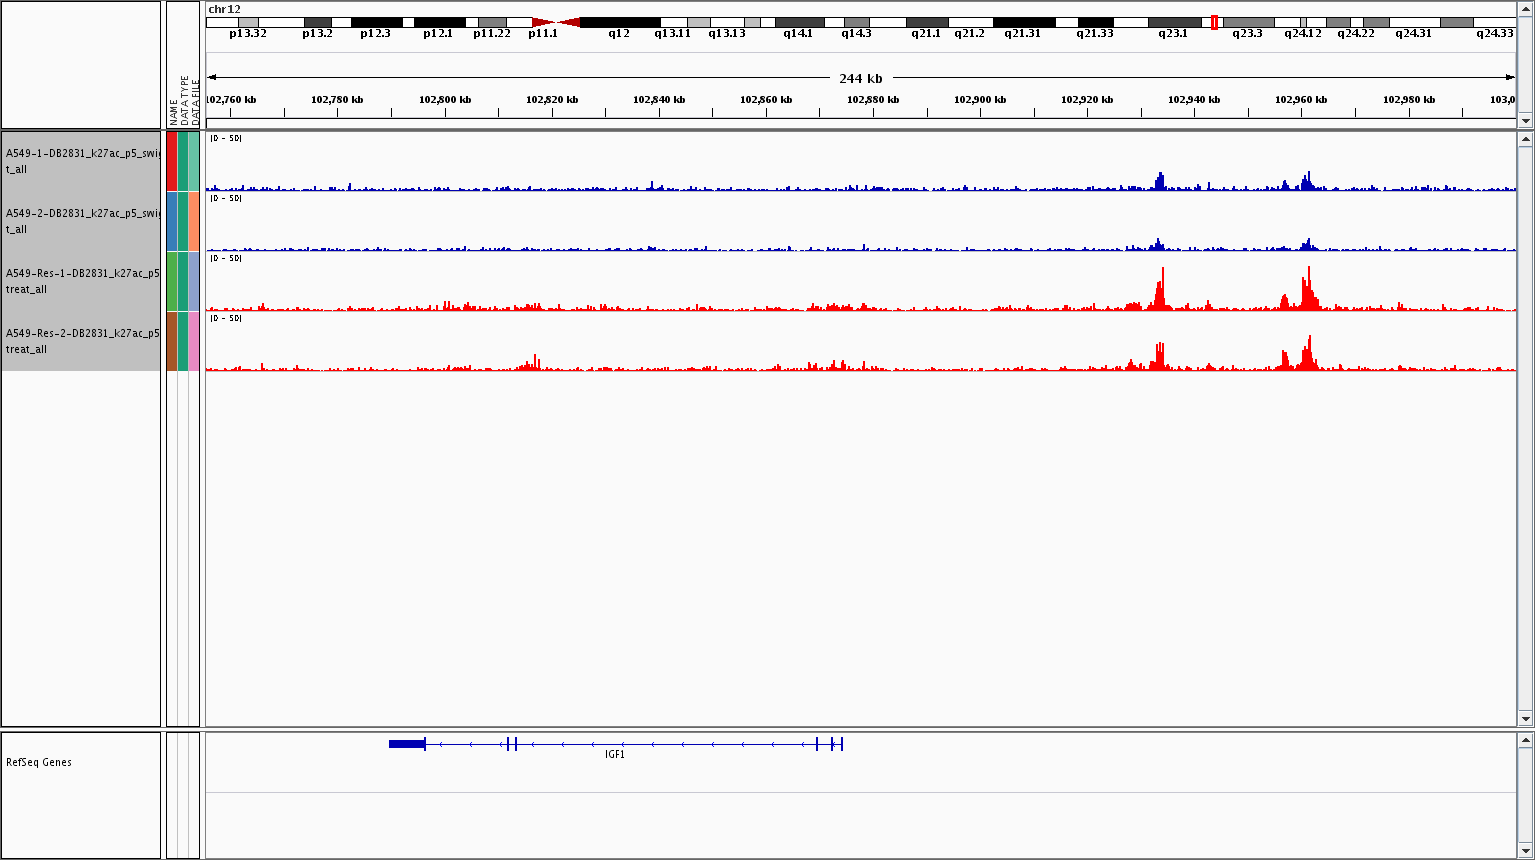This screenshot has height=860, width=1535.
Task: Click the DATA TYPE attribute column header
Action: (x=184, y=100)
